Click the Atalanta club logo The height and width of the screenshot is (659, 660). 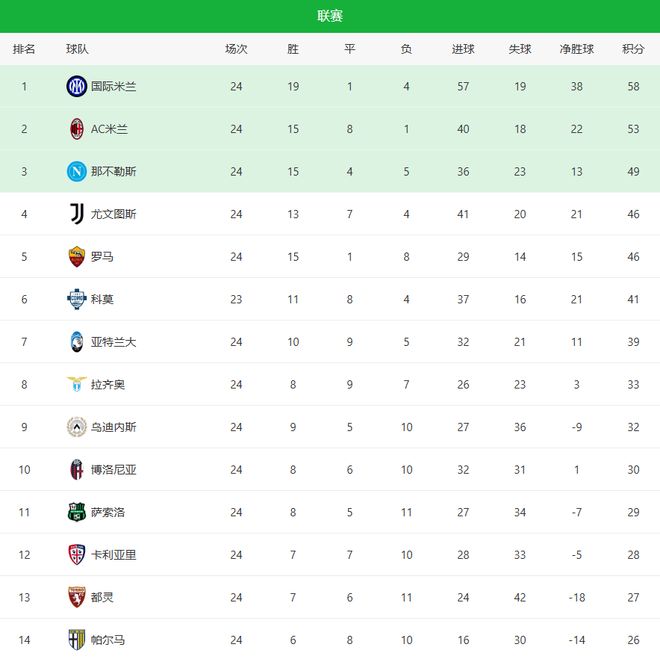tap(77, 342)
